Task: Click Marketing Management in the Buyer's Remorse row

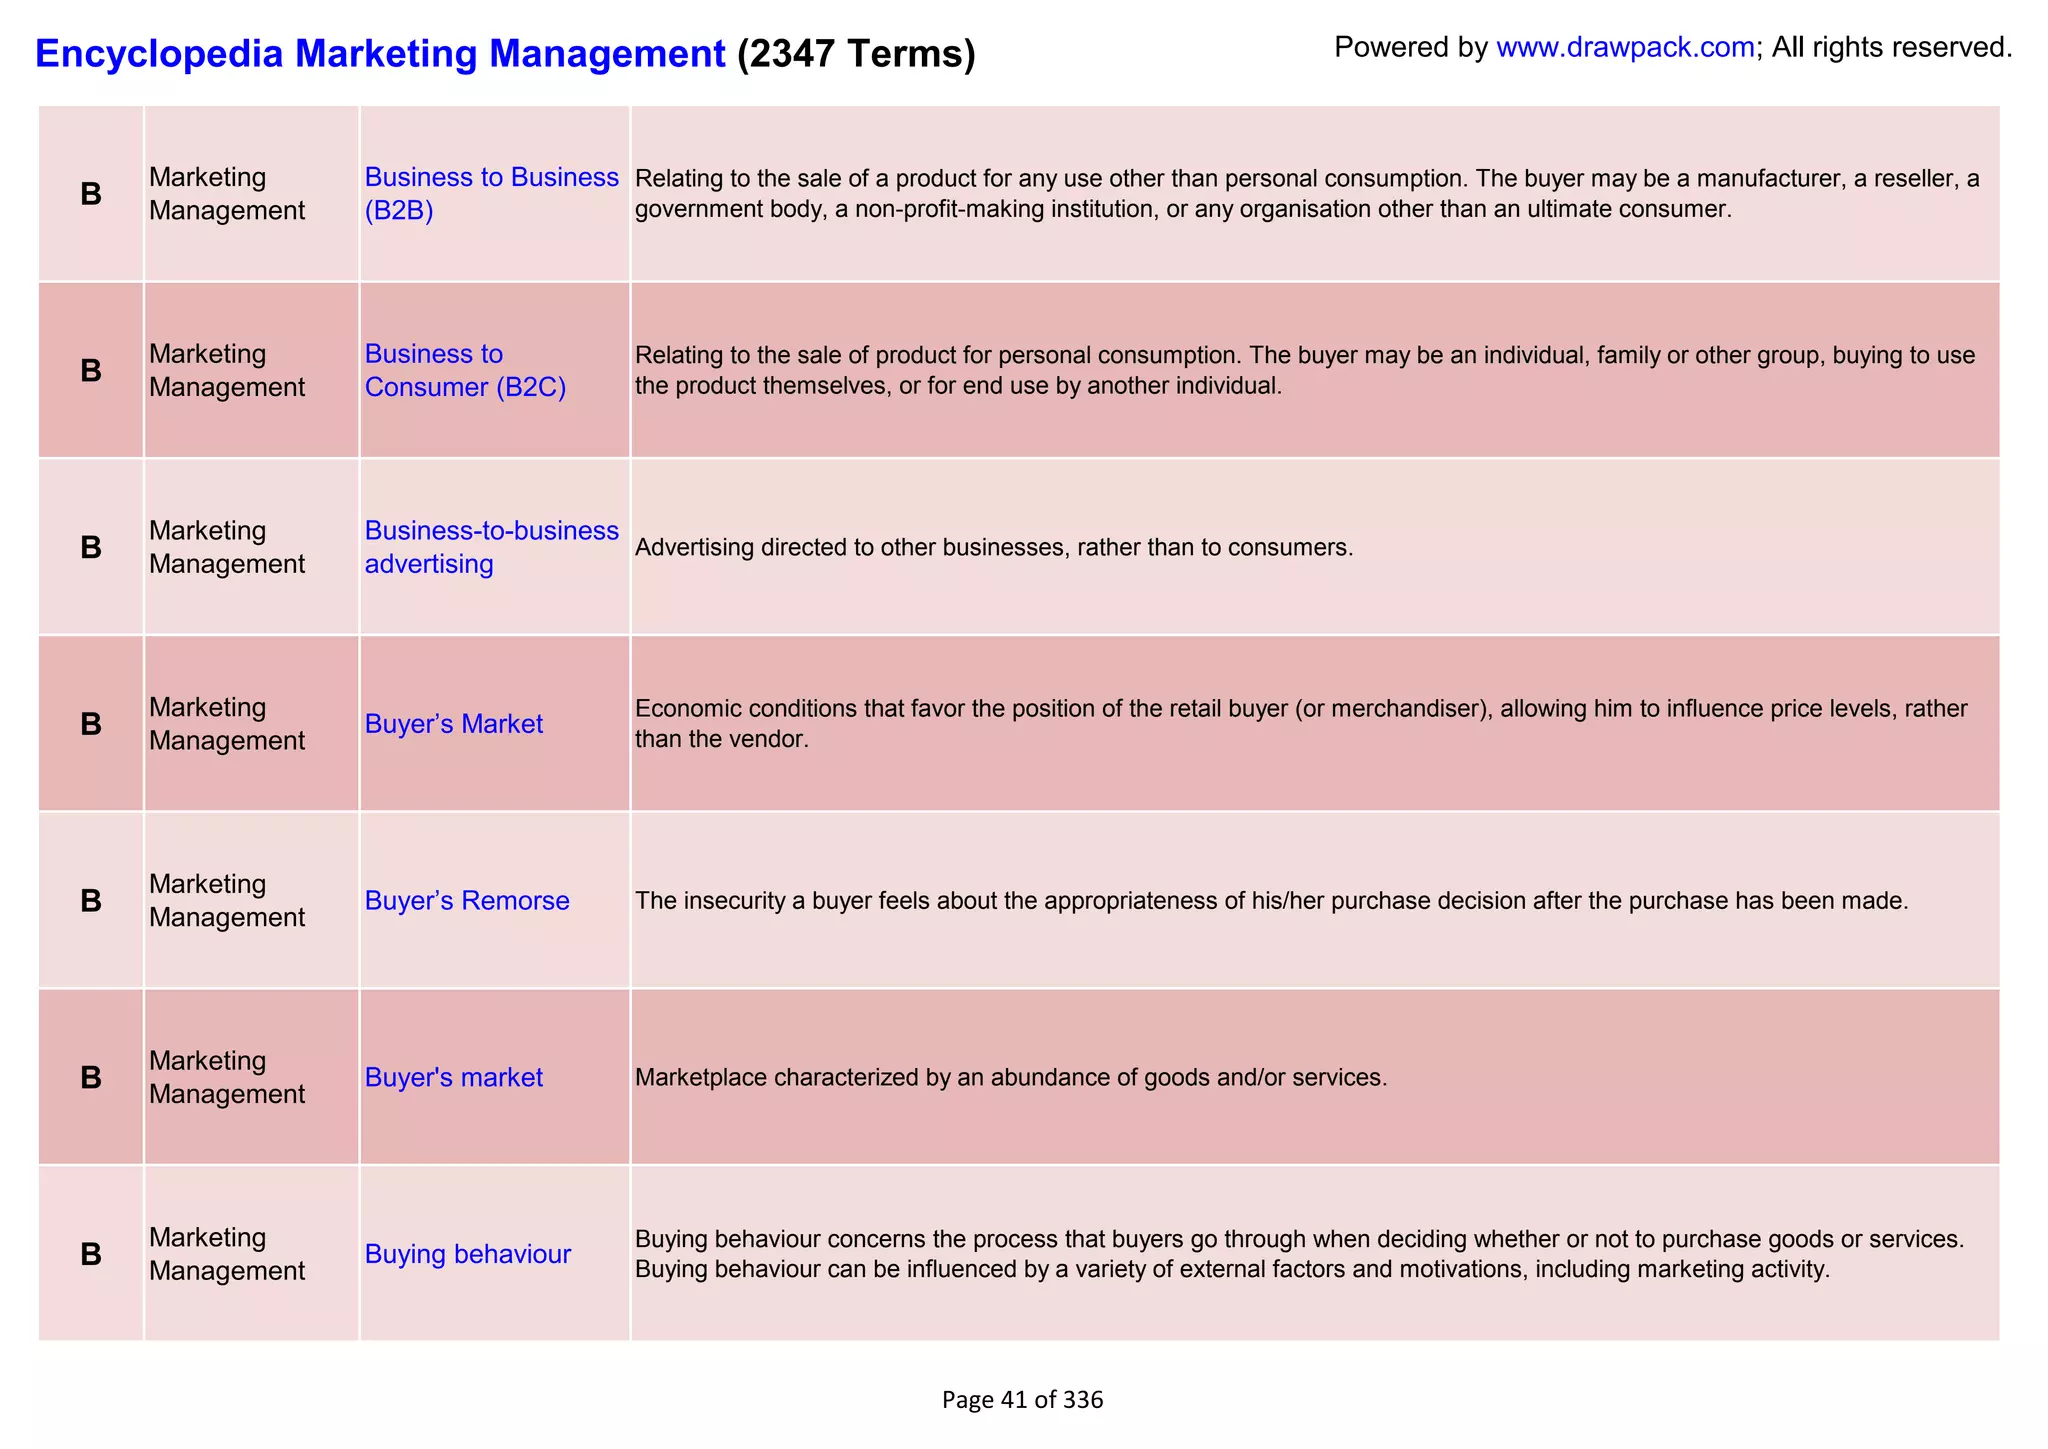Action: point(227,901)
